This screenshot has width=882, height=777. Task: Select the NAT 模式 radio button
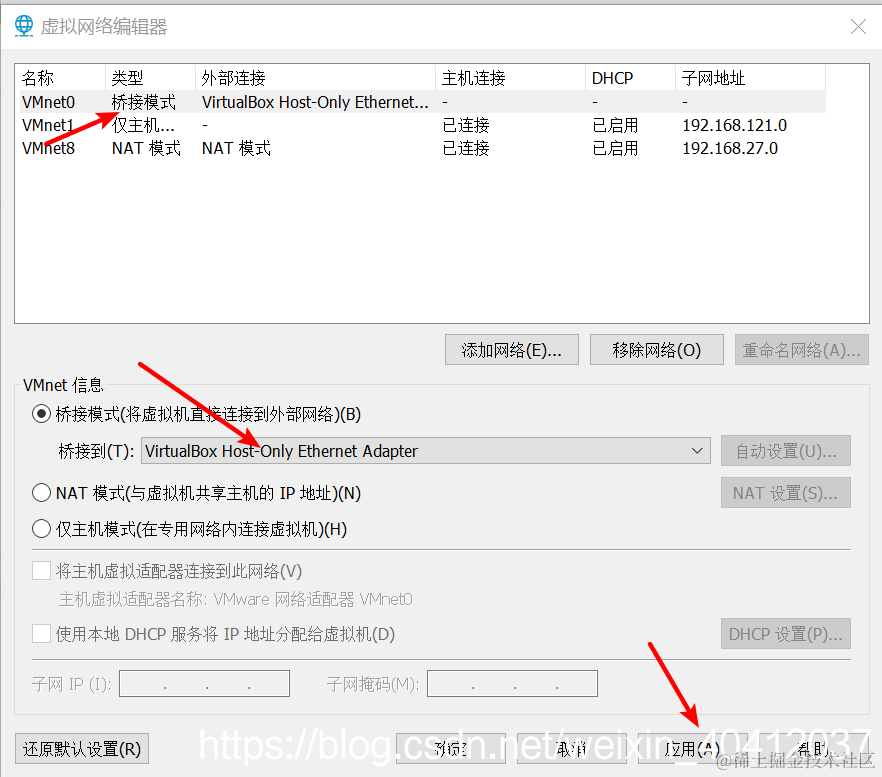(41, 493)
